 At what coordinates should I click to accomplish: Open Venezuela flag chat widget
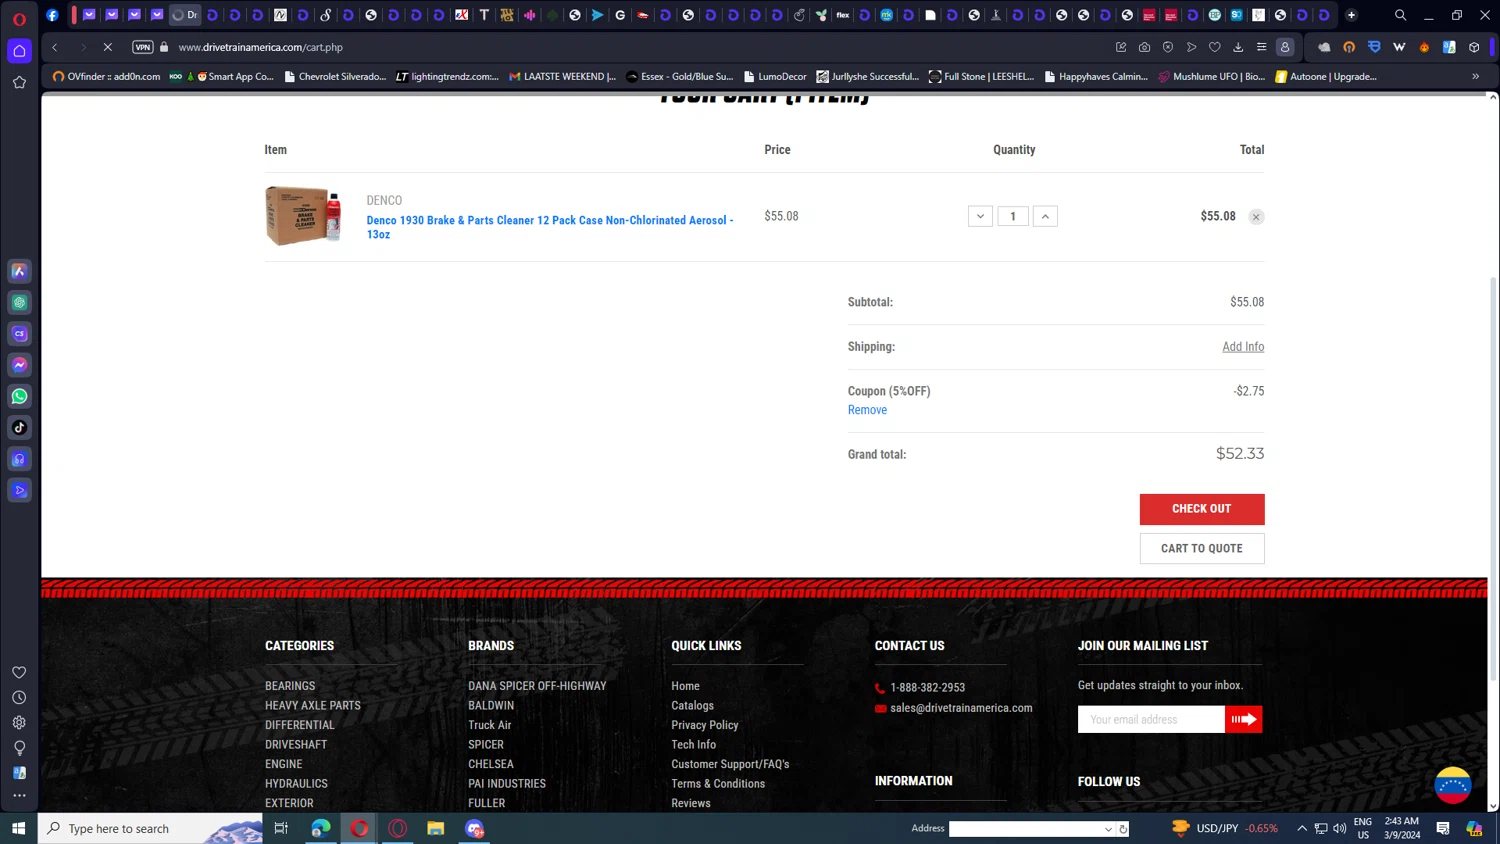pos(1453,785)
